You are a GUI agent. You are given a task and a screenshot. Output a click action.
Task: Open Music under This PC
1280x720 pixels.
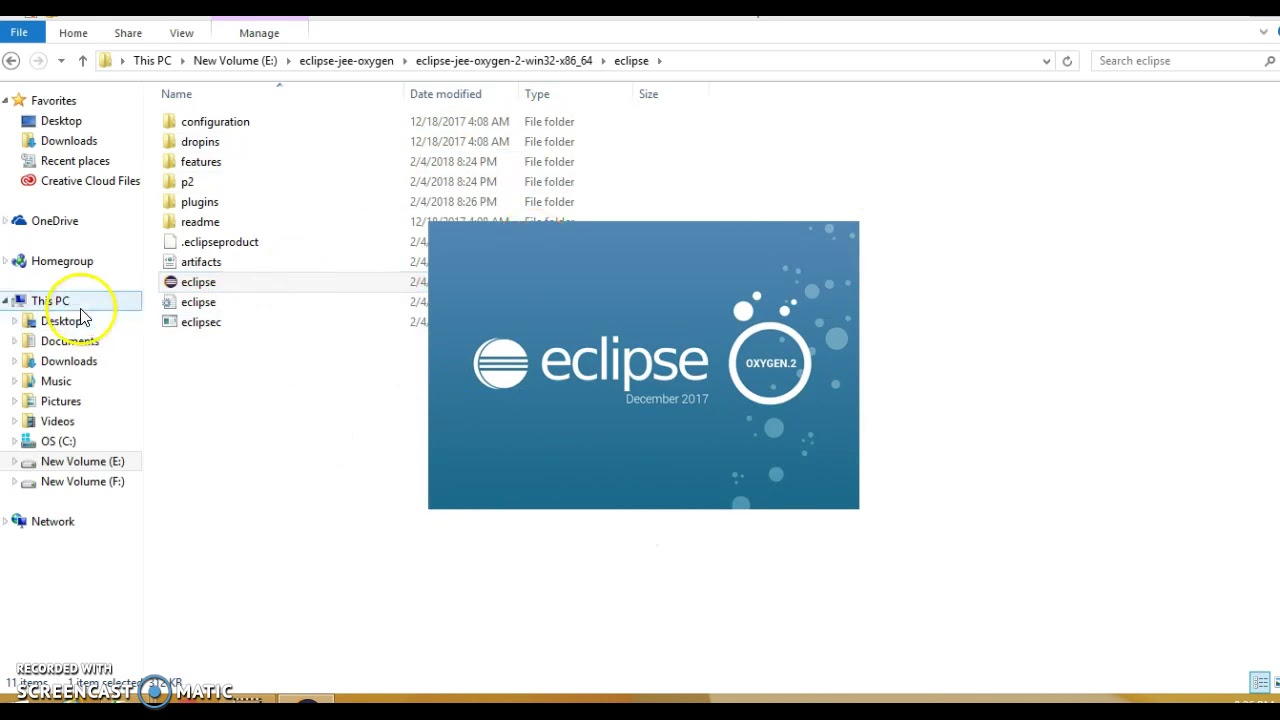(x=56, y=381)
